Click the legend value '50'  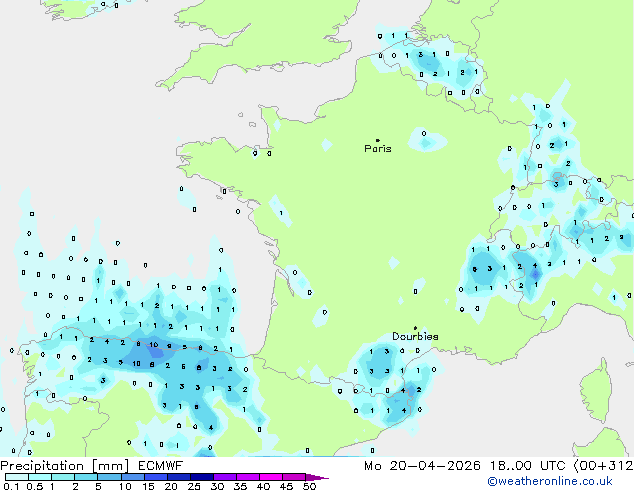pyautogui.click(x=309, y=486)
